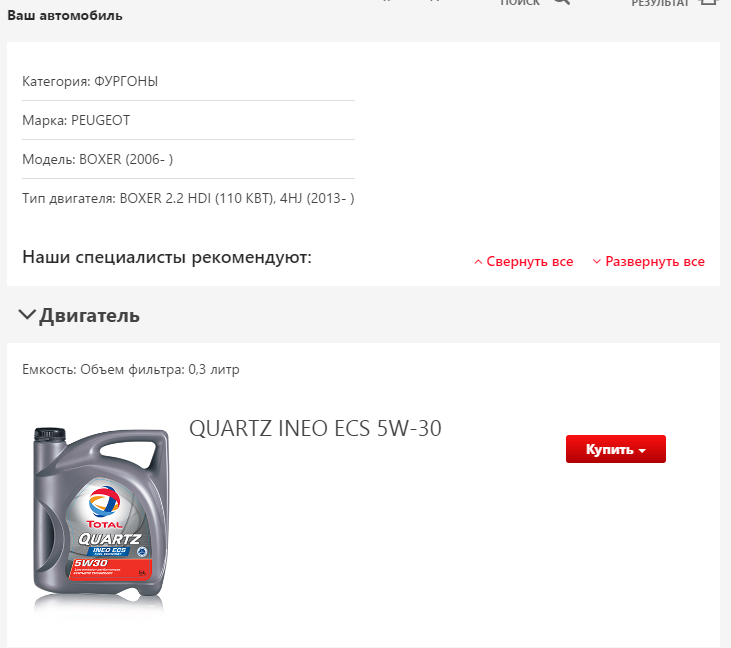731x648 pixels.
Task: Open the Купить dropdown caret
Action: pyautogui.click(x=642, y=450)
